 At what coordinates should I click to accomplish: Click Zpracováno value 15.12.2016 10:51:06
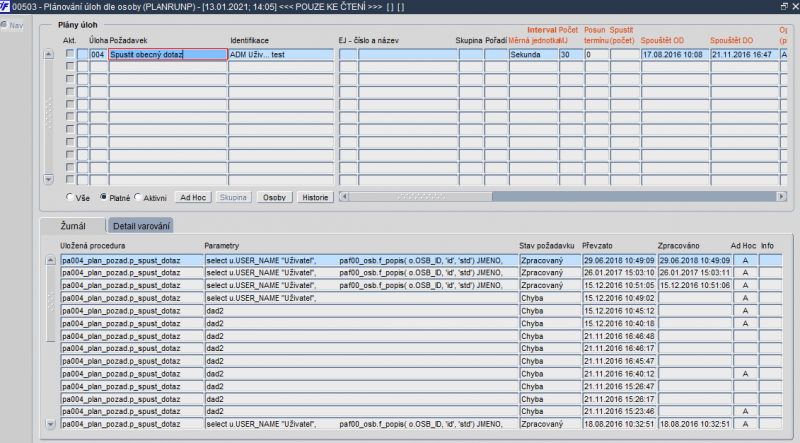(695, 285)
